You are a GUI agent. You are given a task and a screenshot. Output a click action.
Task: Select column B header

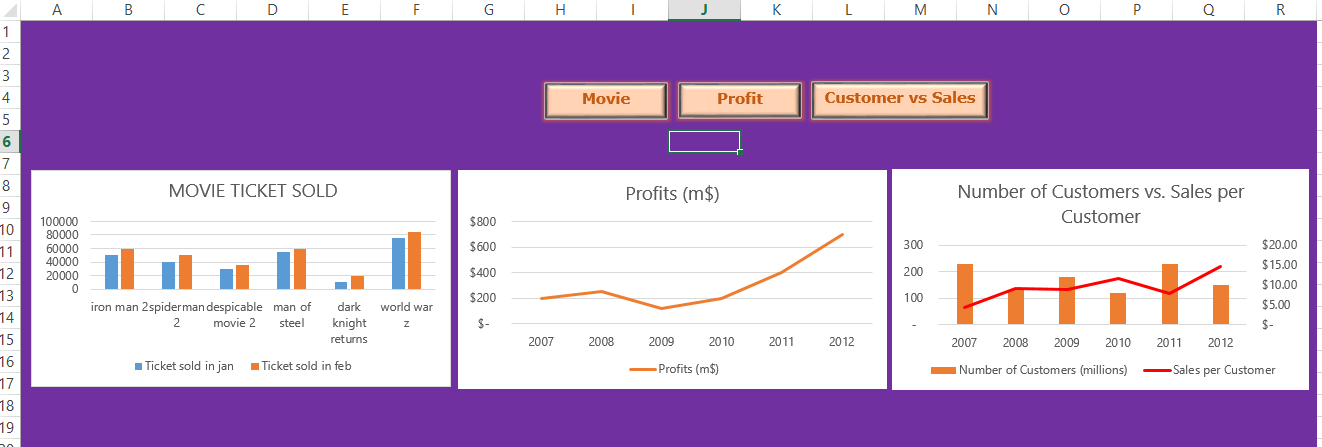pyautogui.click(x=128, y=10)
